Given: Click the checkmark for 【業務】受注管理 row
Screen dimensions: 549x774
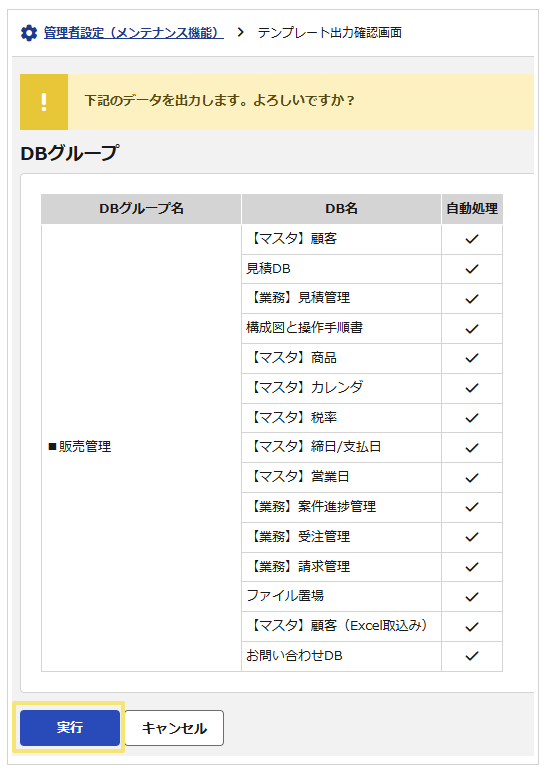Looking at the screenshot, I should pos(472,537).
